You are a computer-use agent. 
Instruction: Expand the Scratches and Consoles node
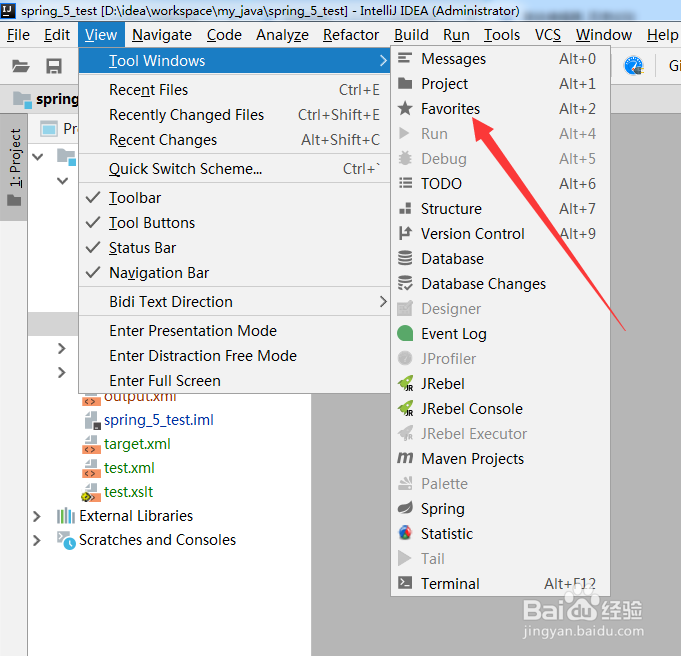point(37,540)
